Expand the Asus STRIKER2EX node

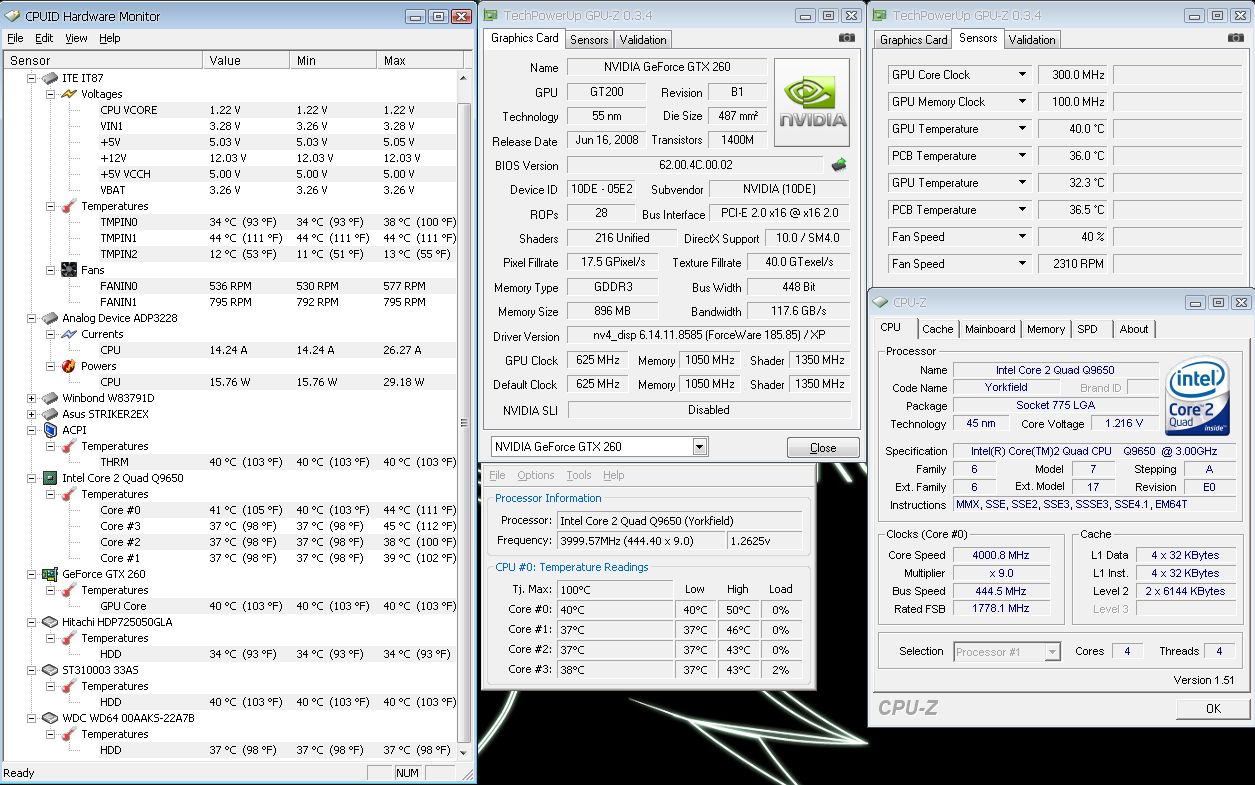[31, 414]
